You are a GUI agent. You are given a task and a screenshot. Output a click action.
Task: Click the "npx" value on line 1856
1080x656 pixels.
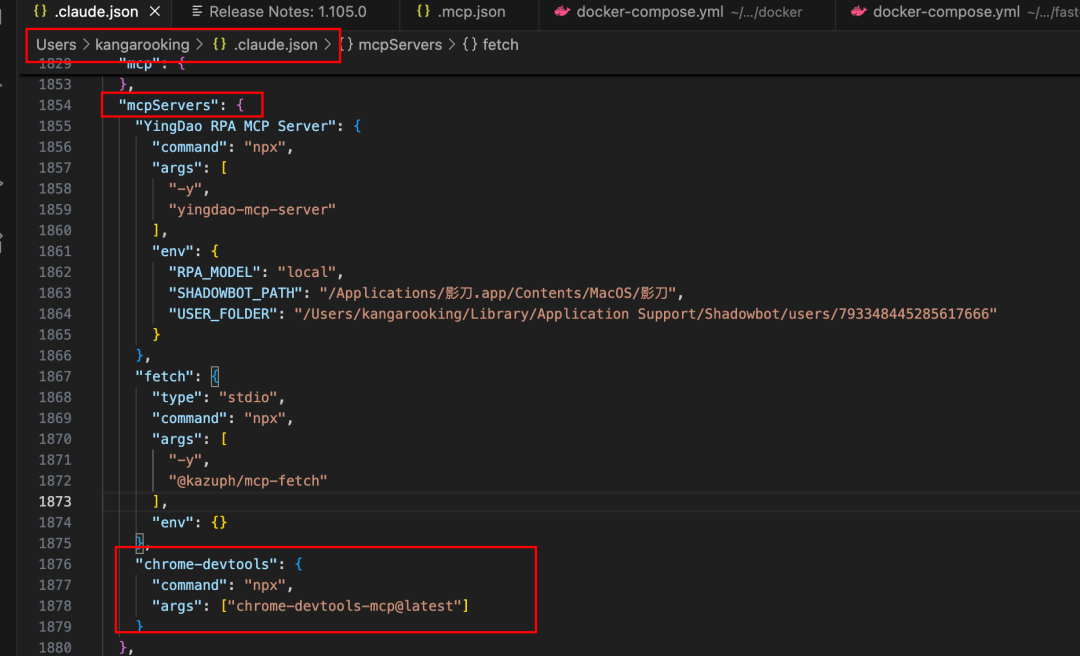point(265,147)
